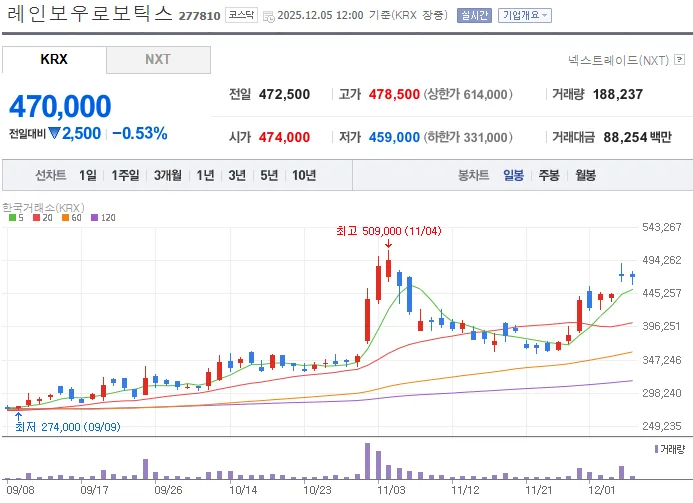The height and width of the screenshot is (503, 693).
Task: Select the 10년 line chart period
Action: tap(304, 175)
